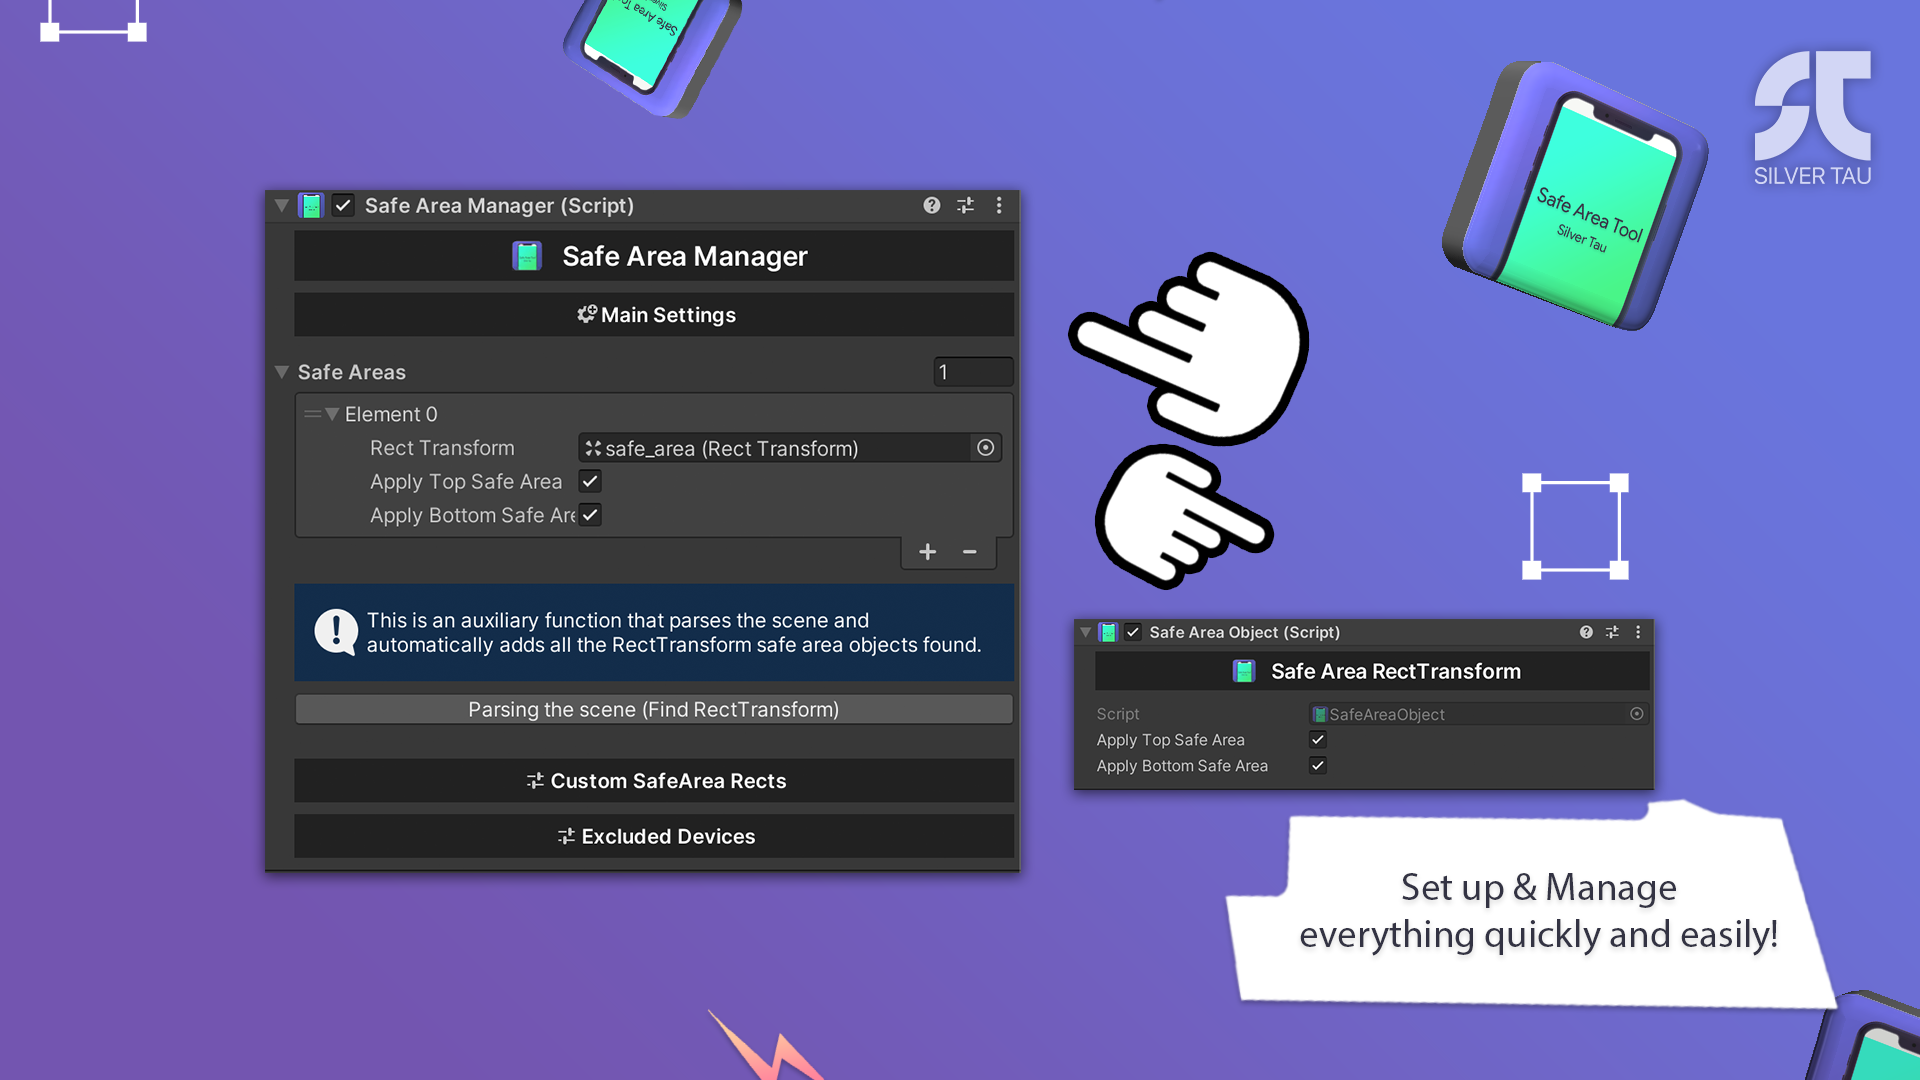Open presets icon on Safe Area Object header
The width and height of the screenshot is (1920, 1080).
(x=1612, y=632)
